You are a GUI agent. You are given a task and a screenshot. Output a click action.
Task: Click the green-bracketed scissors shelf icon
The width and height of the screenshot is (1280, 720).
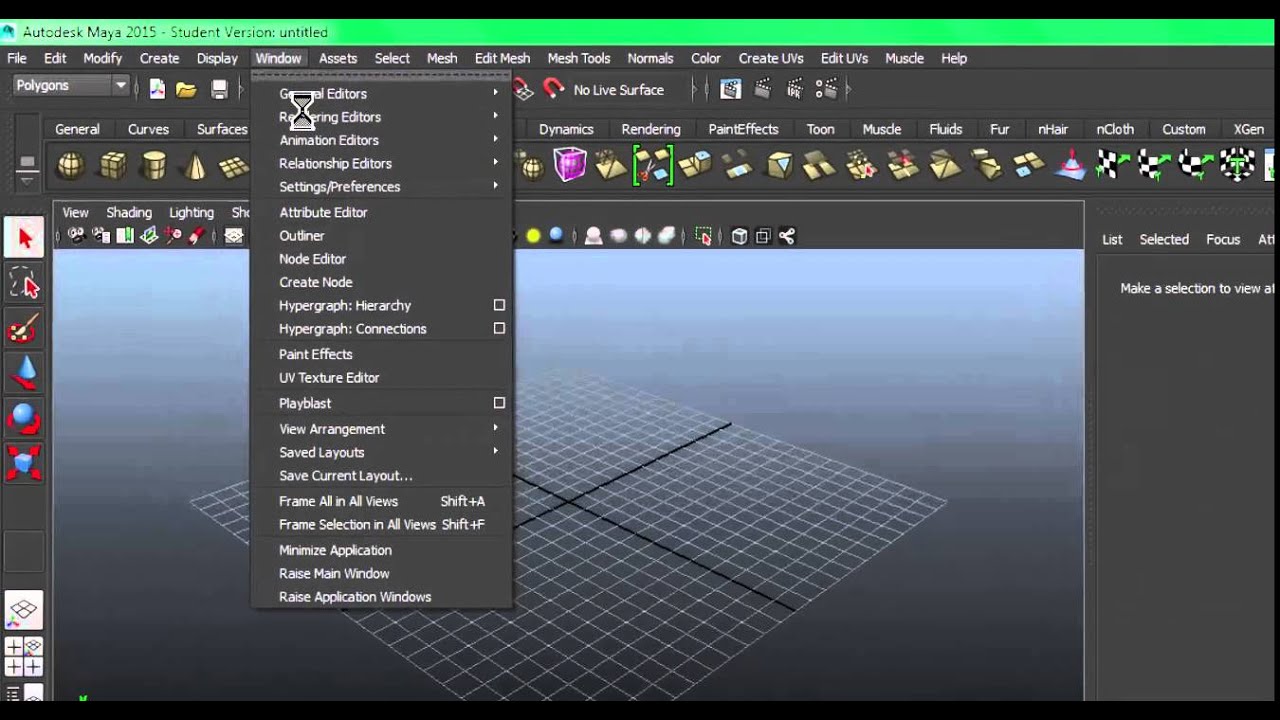652,165
